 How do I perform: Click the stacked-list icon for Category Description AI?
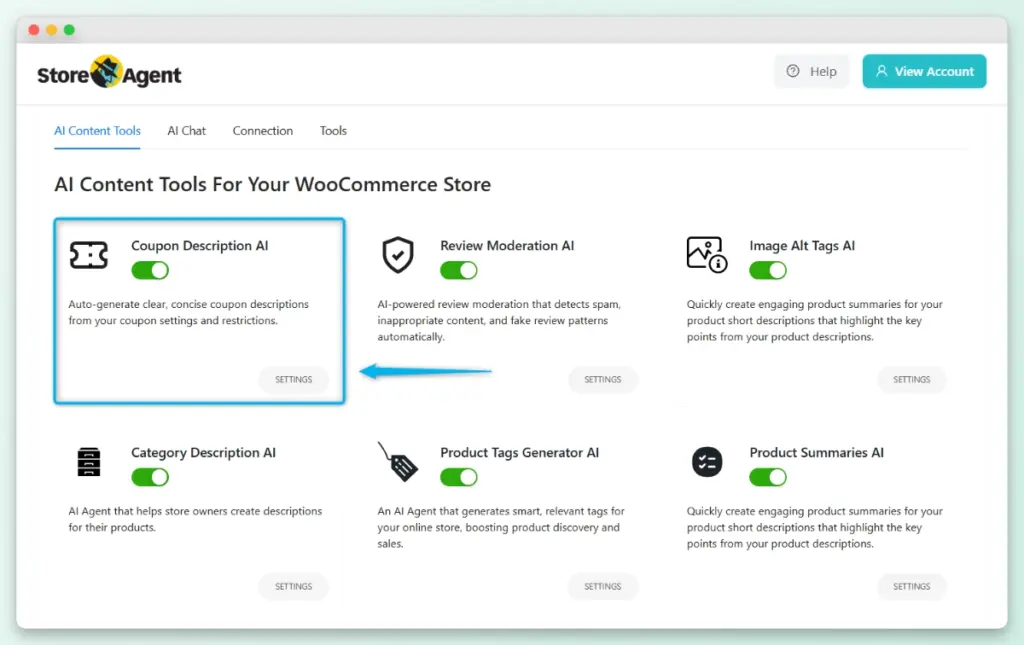89,461
